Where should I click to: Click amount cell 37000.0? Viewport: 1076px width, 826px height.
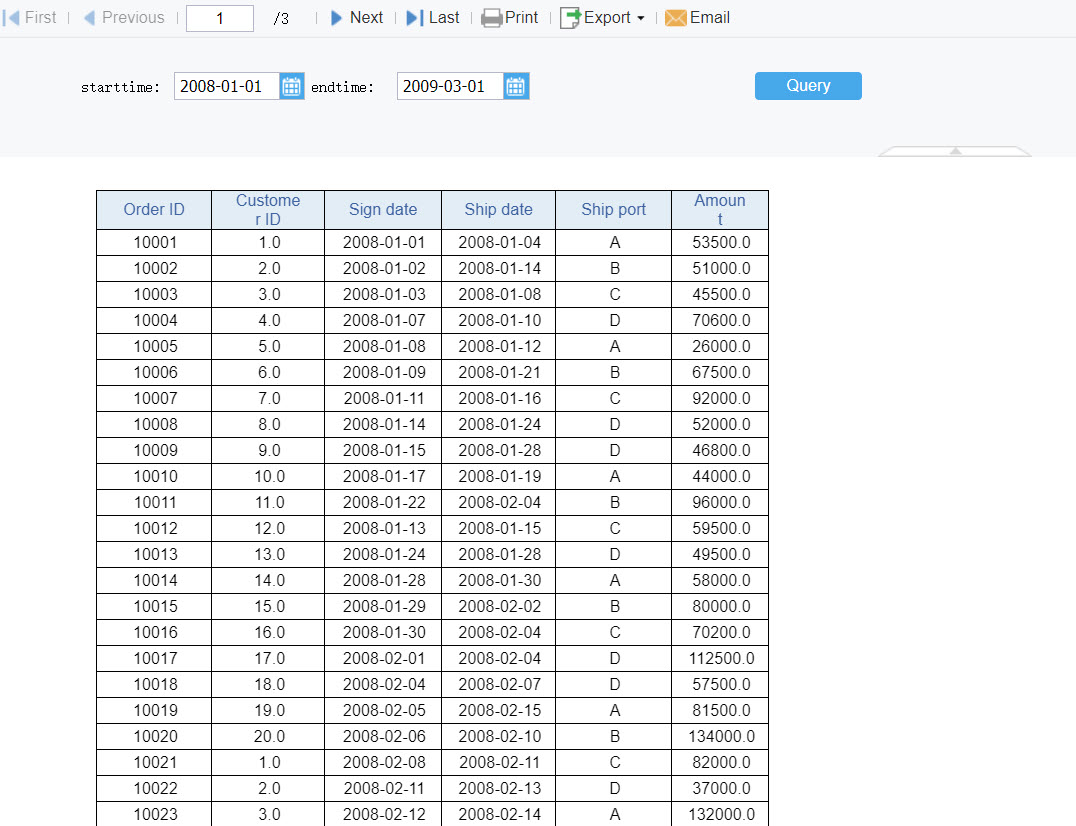[721, 788]
